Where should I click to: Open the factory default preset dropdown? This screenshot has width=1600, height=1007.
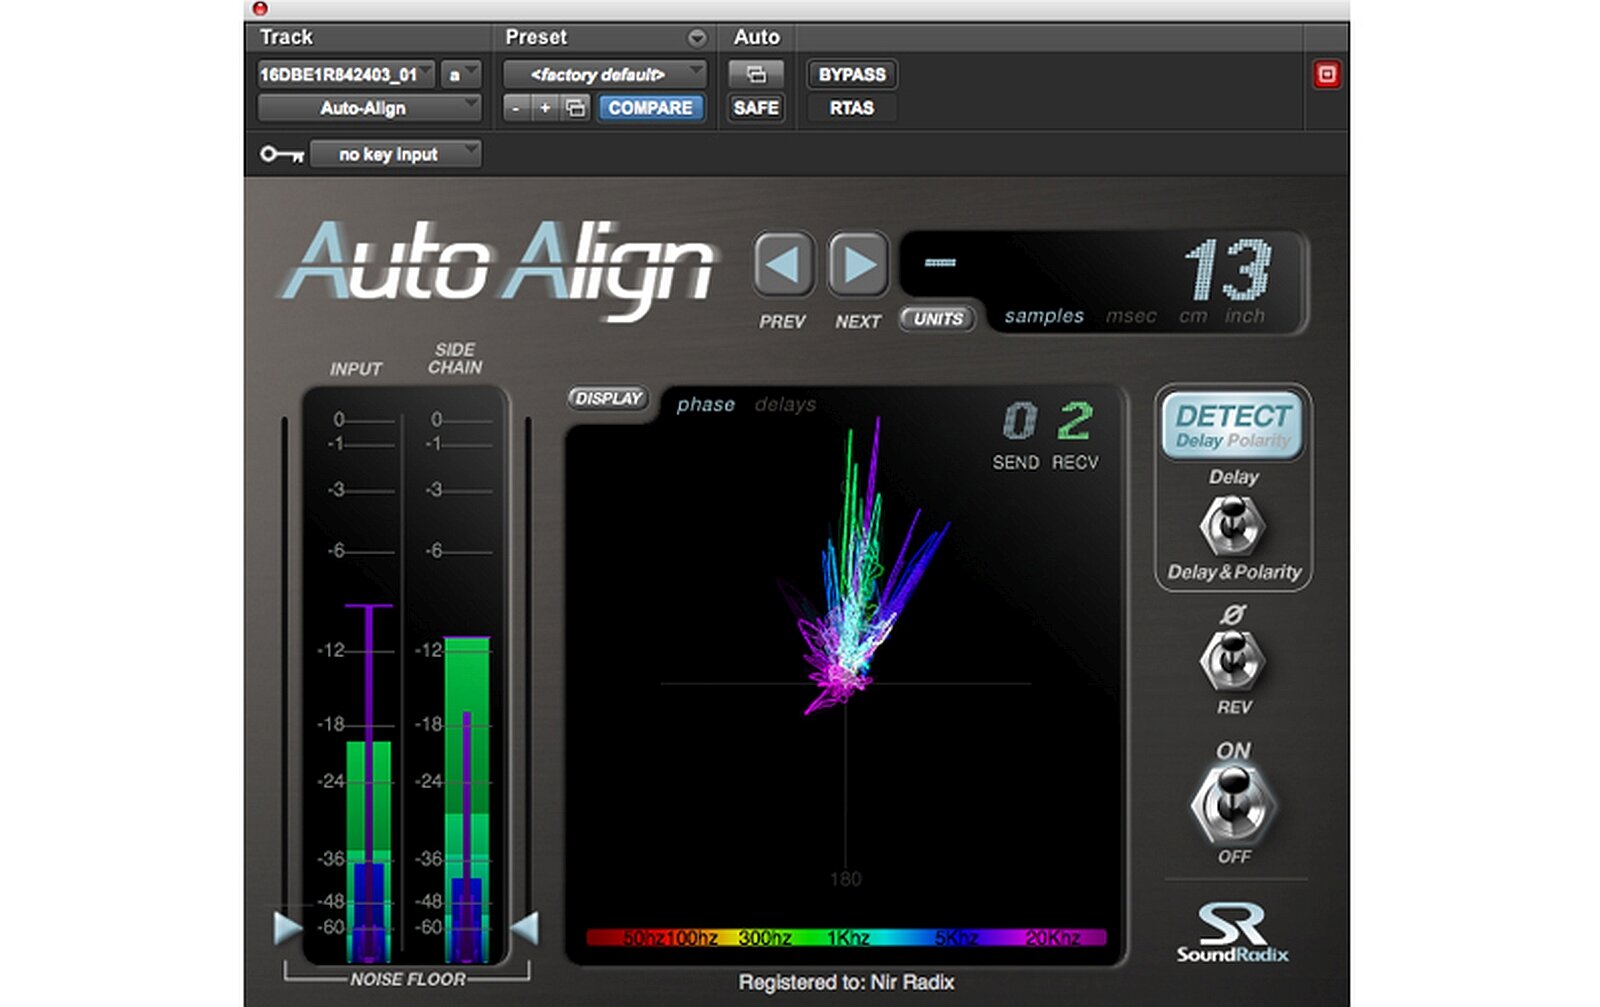(604, 74)
